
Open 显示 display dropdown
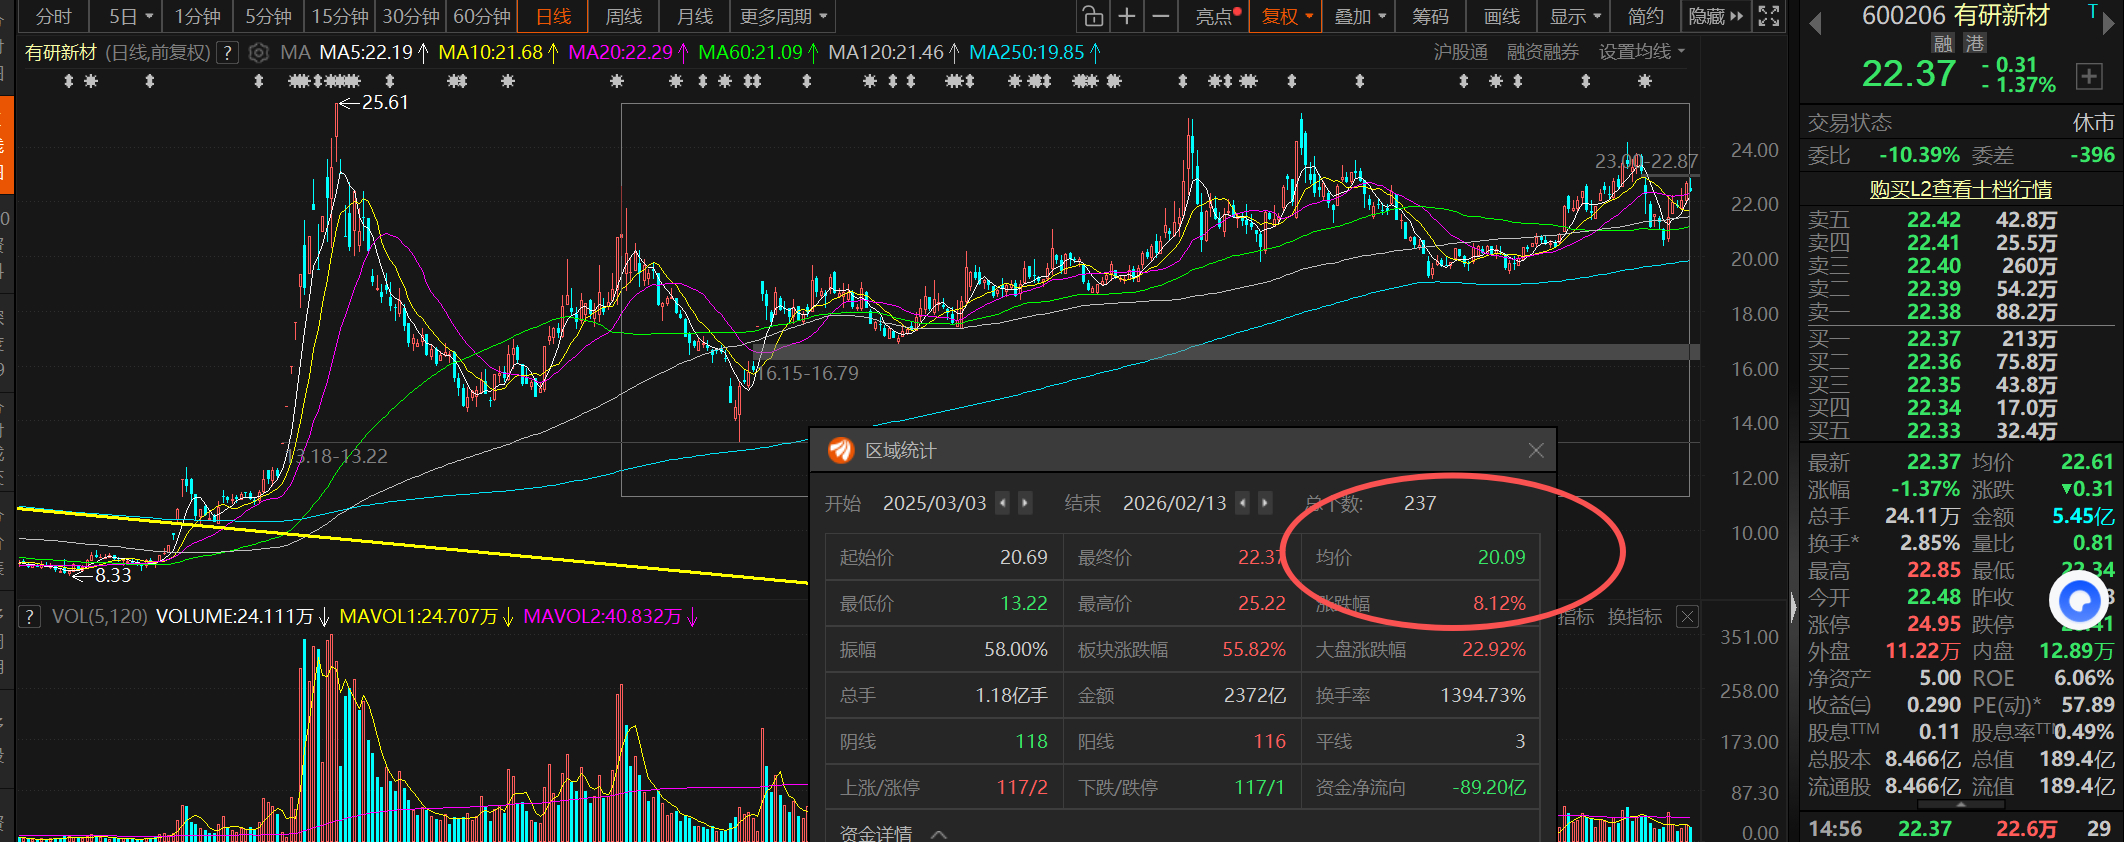point(1575,16)
